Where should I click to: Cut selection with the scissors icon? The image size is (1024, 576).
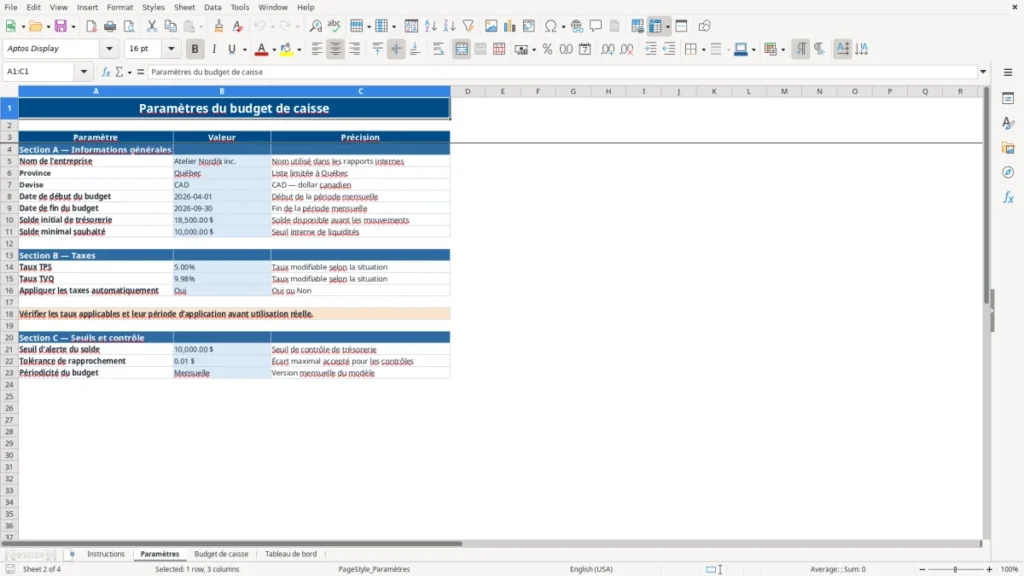pos(152,26)
